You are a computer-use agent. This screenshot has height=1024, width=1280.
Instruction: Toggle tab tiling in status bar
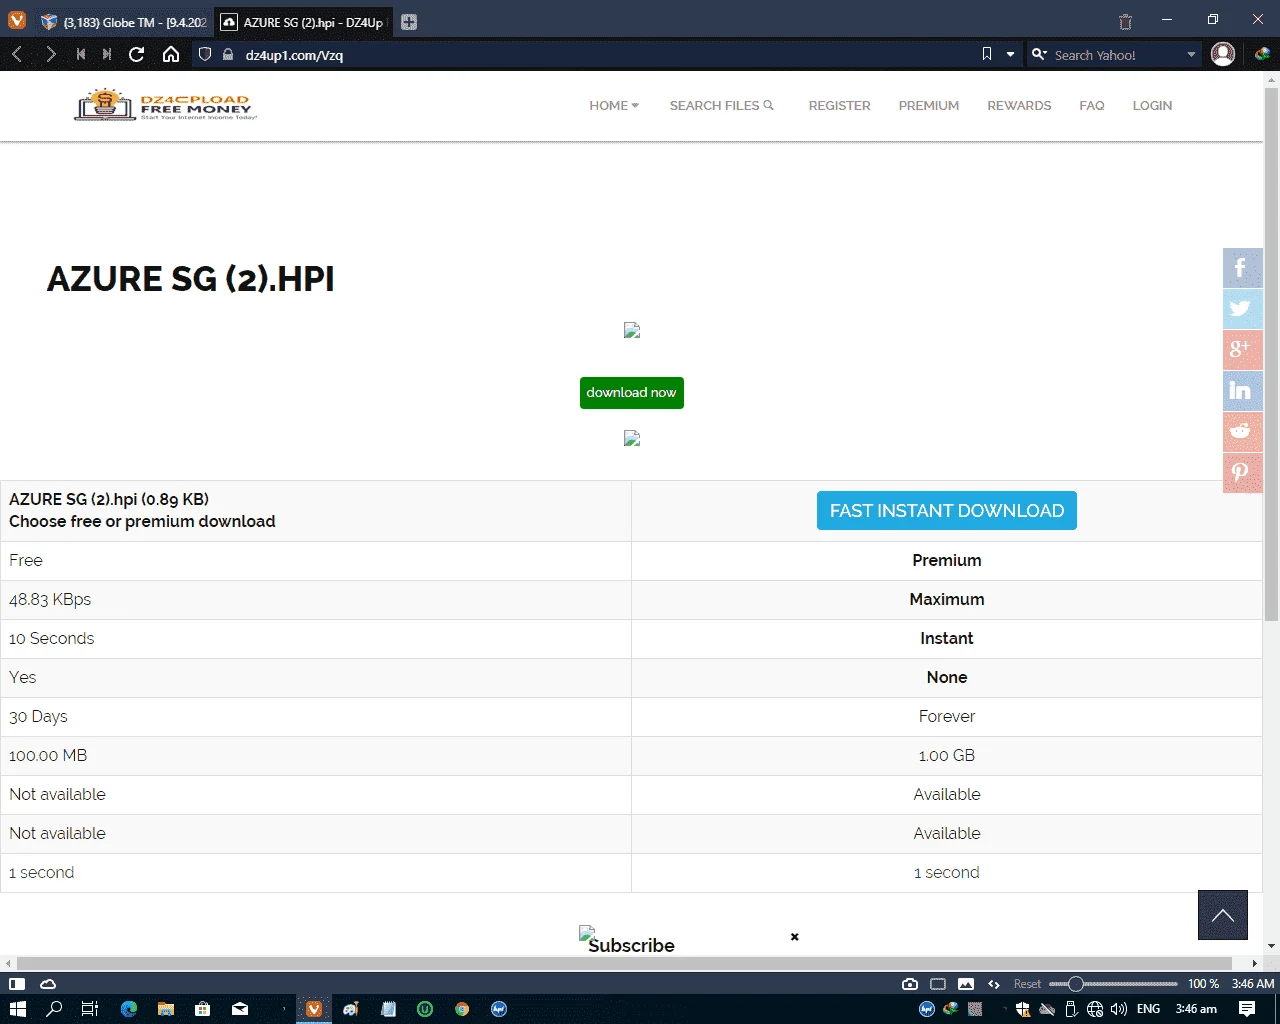click(938, 984)
